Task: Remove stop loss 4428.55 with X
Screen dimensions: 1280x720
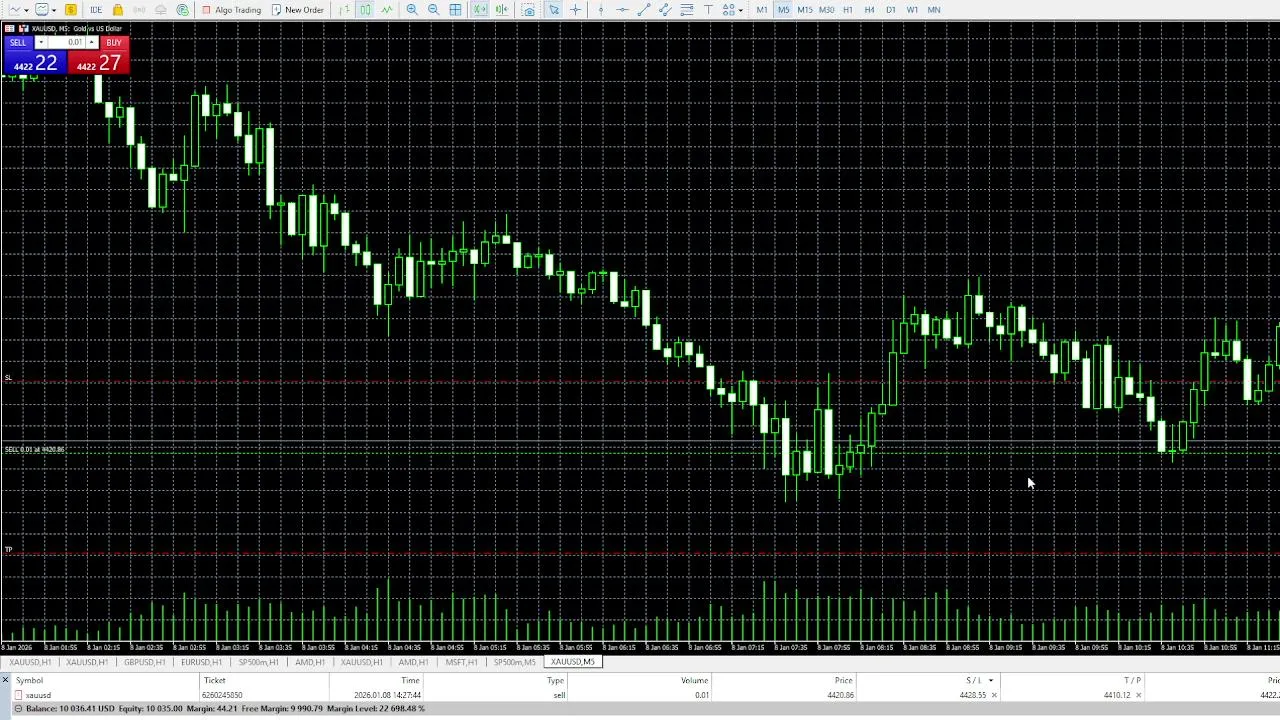Action: click(994, 695)
